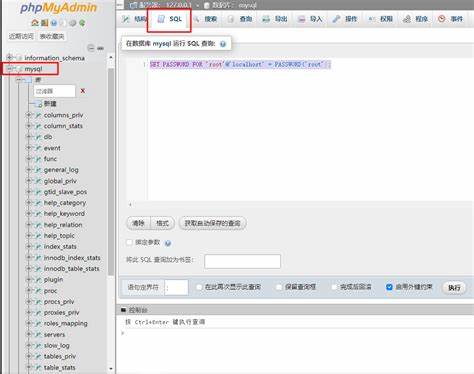Open the innodb_index_stats table
The image size is (474, 374).
pos(72,258)
